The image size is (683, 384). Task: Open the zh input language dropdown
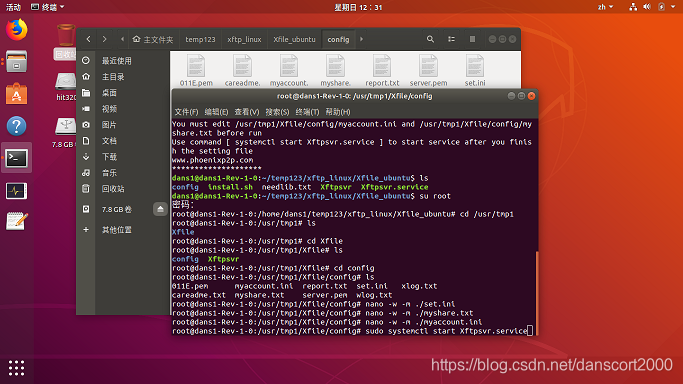(605, 7)
